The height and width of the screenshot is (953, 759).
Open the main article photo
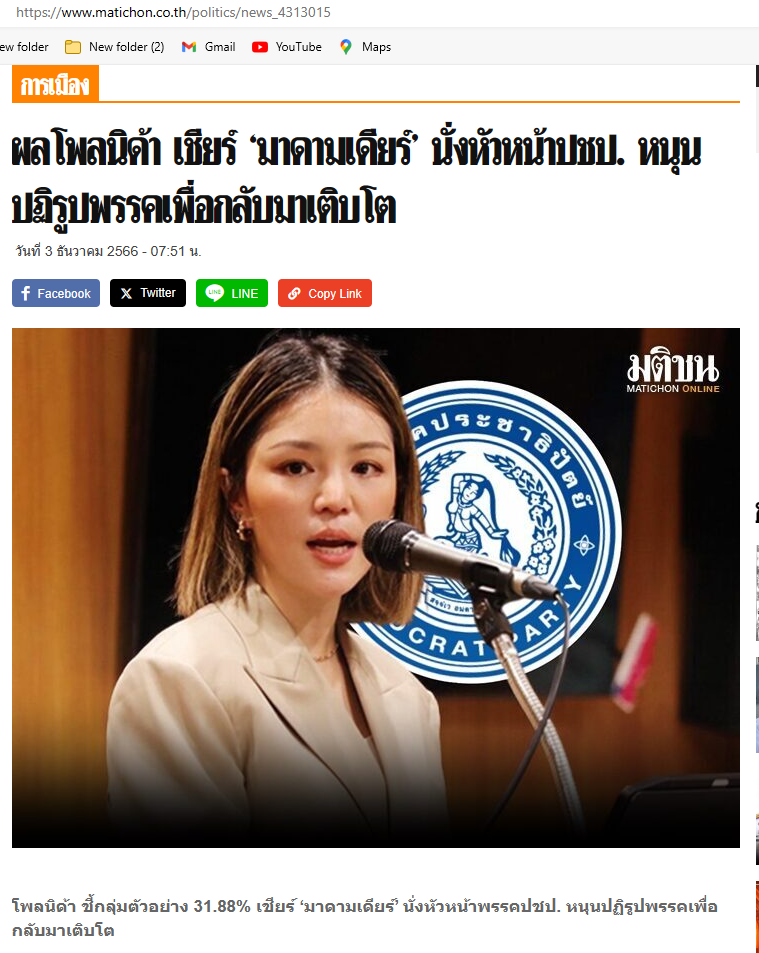click(376, 588)
